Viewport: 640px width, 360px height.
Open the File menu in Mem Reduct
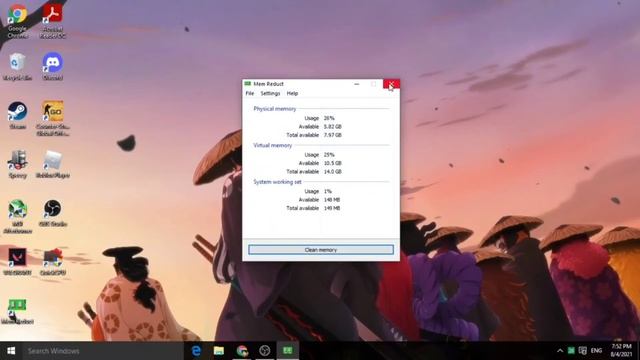pos(250,93)
